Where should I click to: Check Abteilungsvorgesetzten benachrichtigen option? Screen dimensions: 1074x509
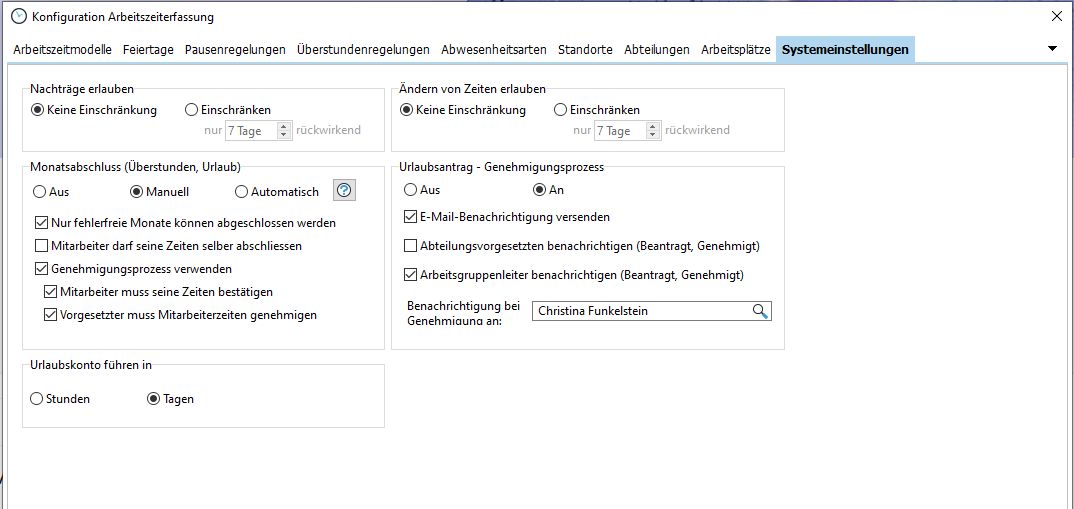pos(411,246)
